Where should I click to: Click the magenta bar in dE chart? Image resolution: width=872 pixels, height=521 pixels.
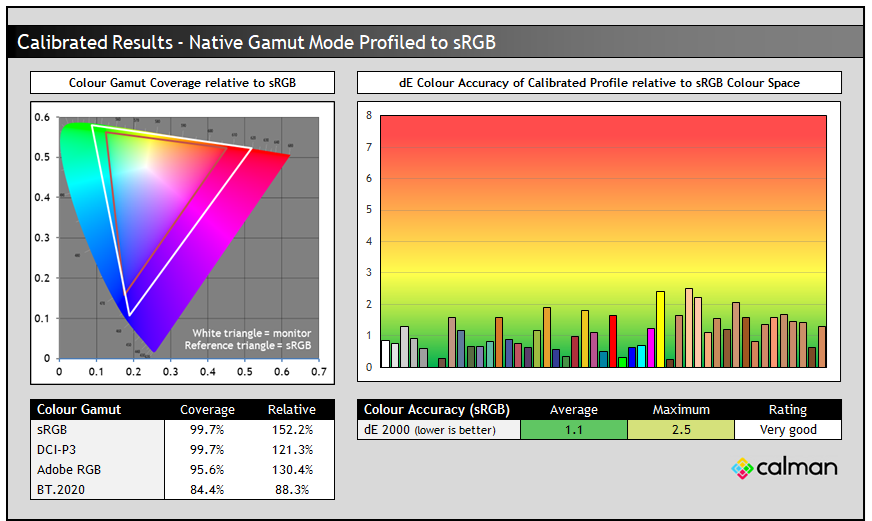(x=651, y=348)
